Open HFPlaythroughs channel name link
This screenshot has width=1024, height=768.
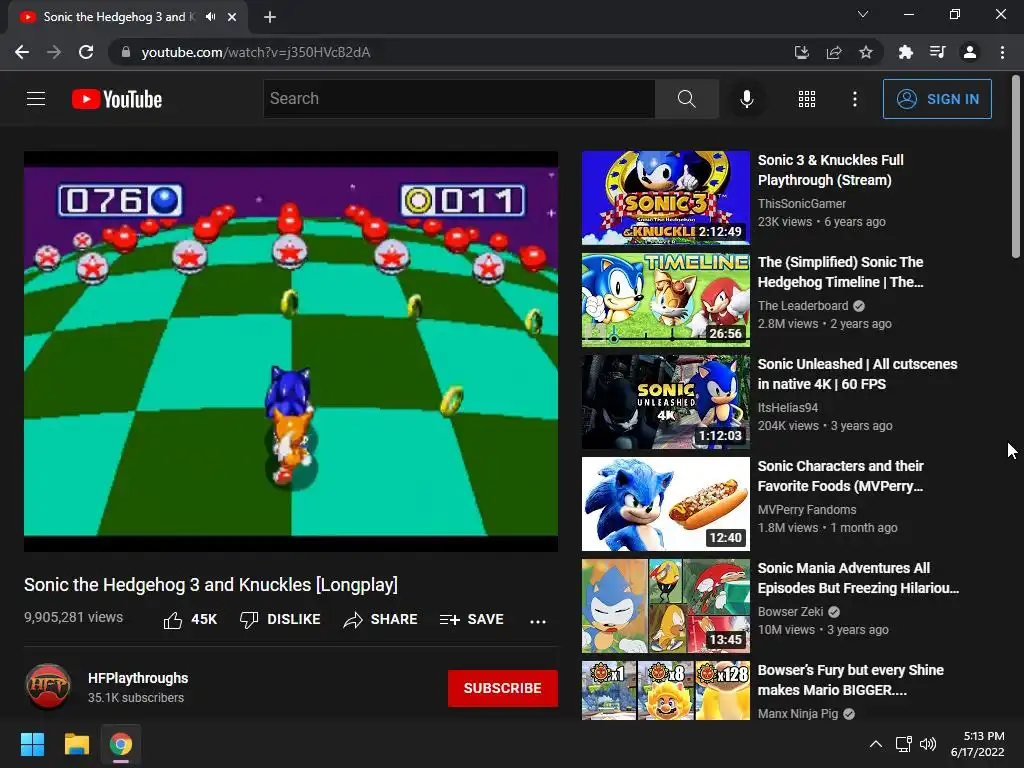click(138, 678)
